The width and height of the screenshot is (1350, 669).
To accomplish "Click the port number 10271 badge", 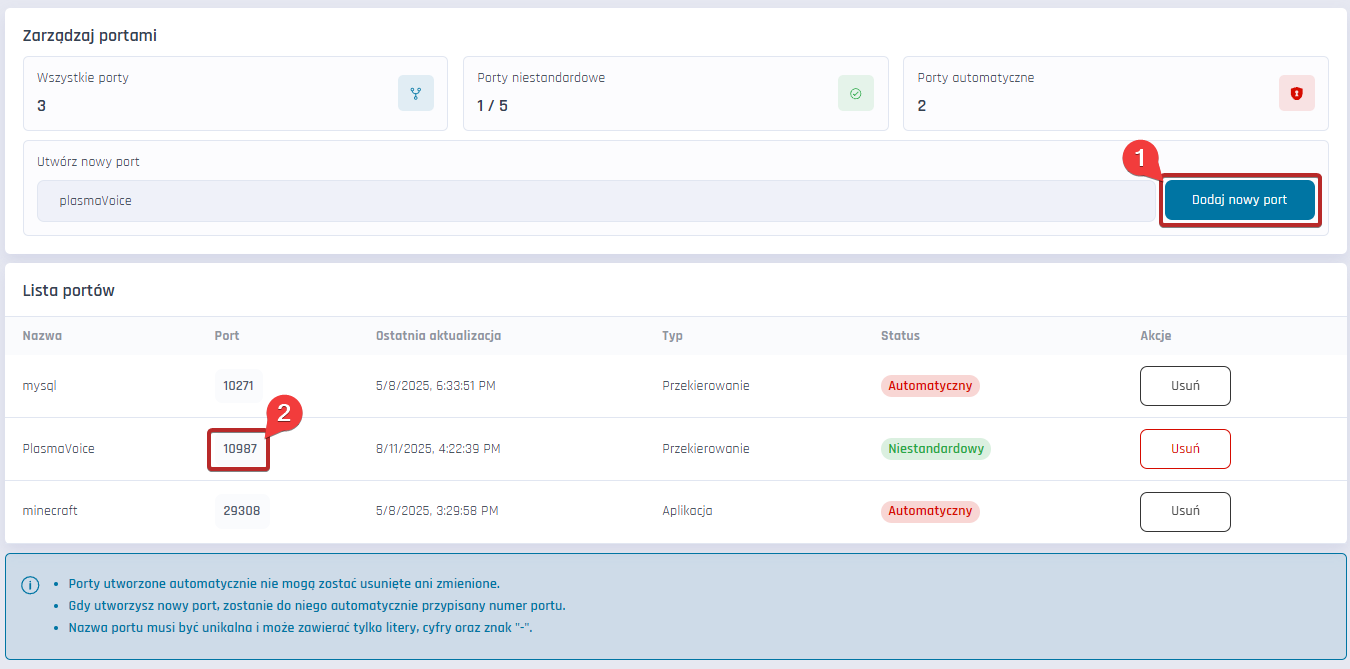I will click(x=238, y=386).
